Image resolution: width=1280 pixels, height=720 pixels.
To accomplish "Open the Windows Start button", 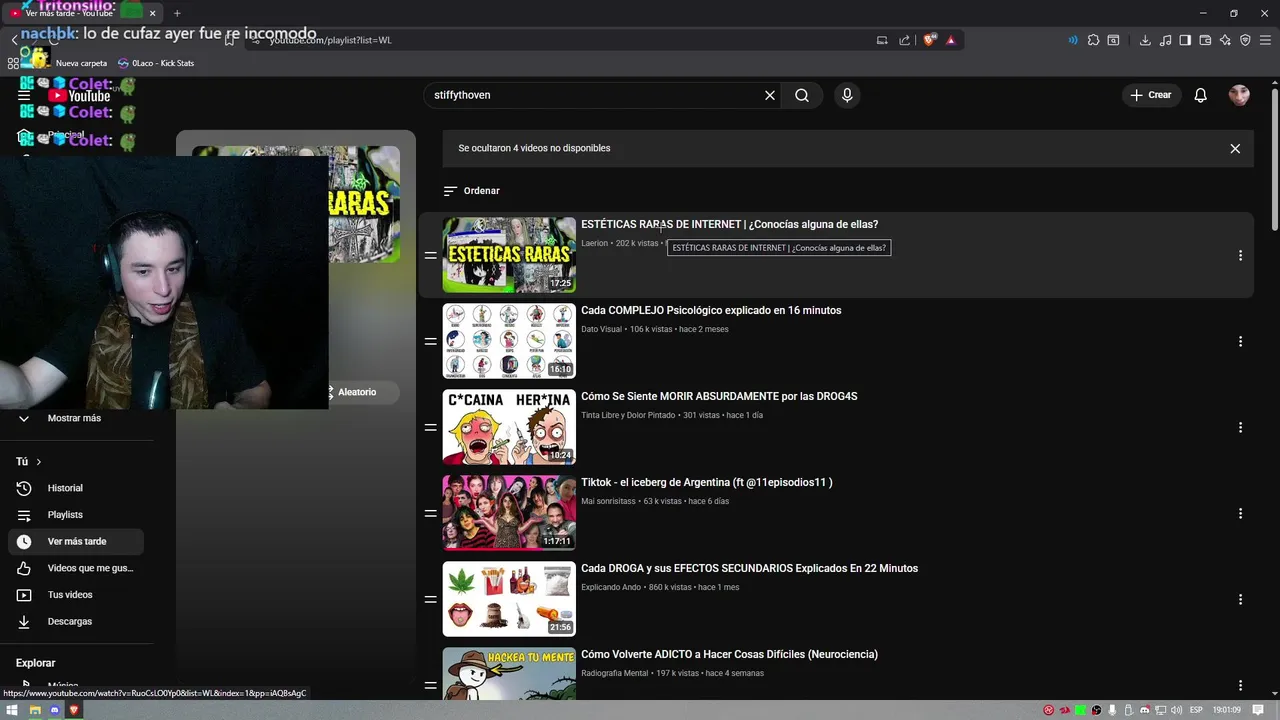I will [13, 710].
